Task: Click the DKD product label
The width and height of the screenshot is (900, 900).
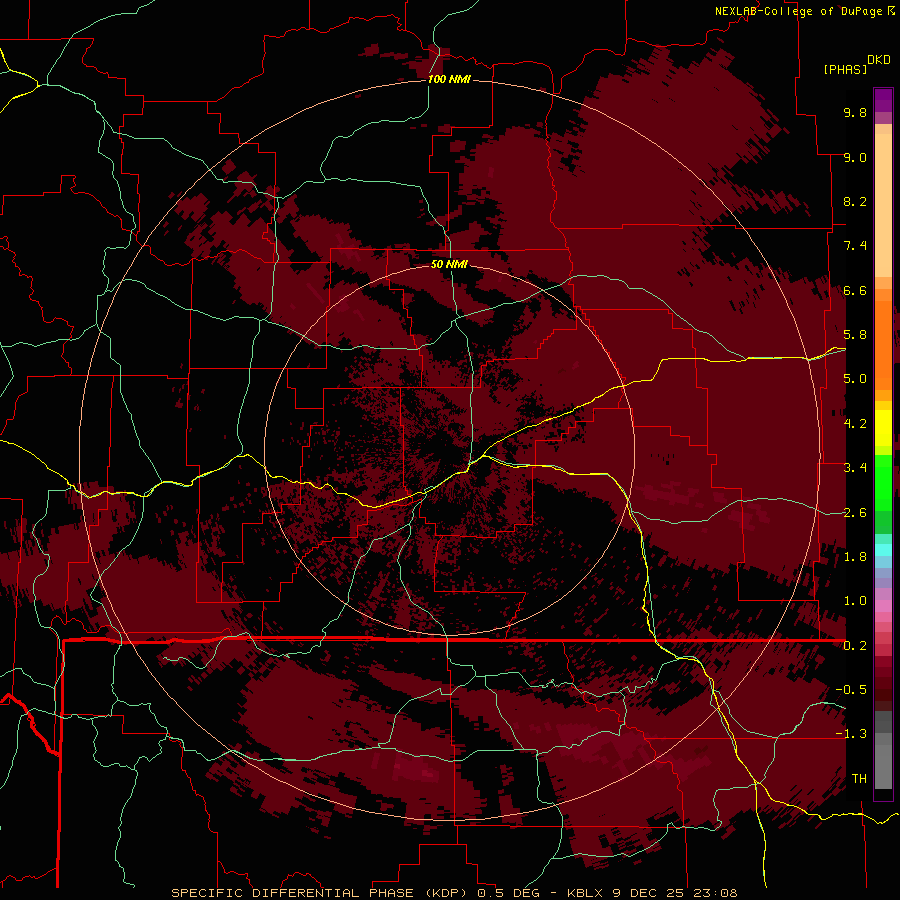Action: pyautogui.click(x=879, y=60)
